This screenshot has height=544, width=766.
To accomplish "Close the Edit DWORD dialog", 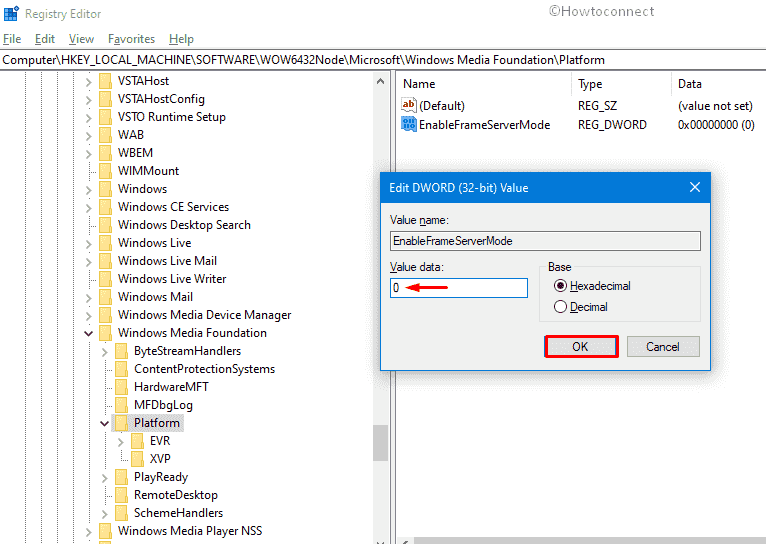I will [695, 187].
